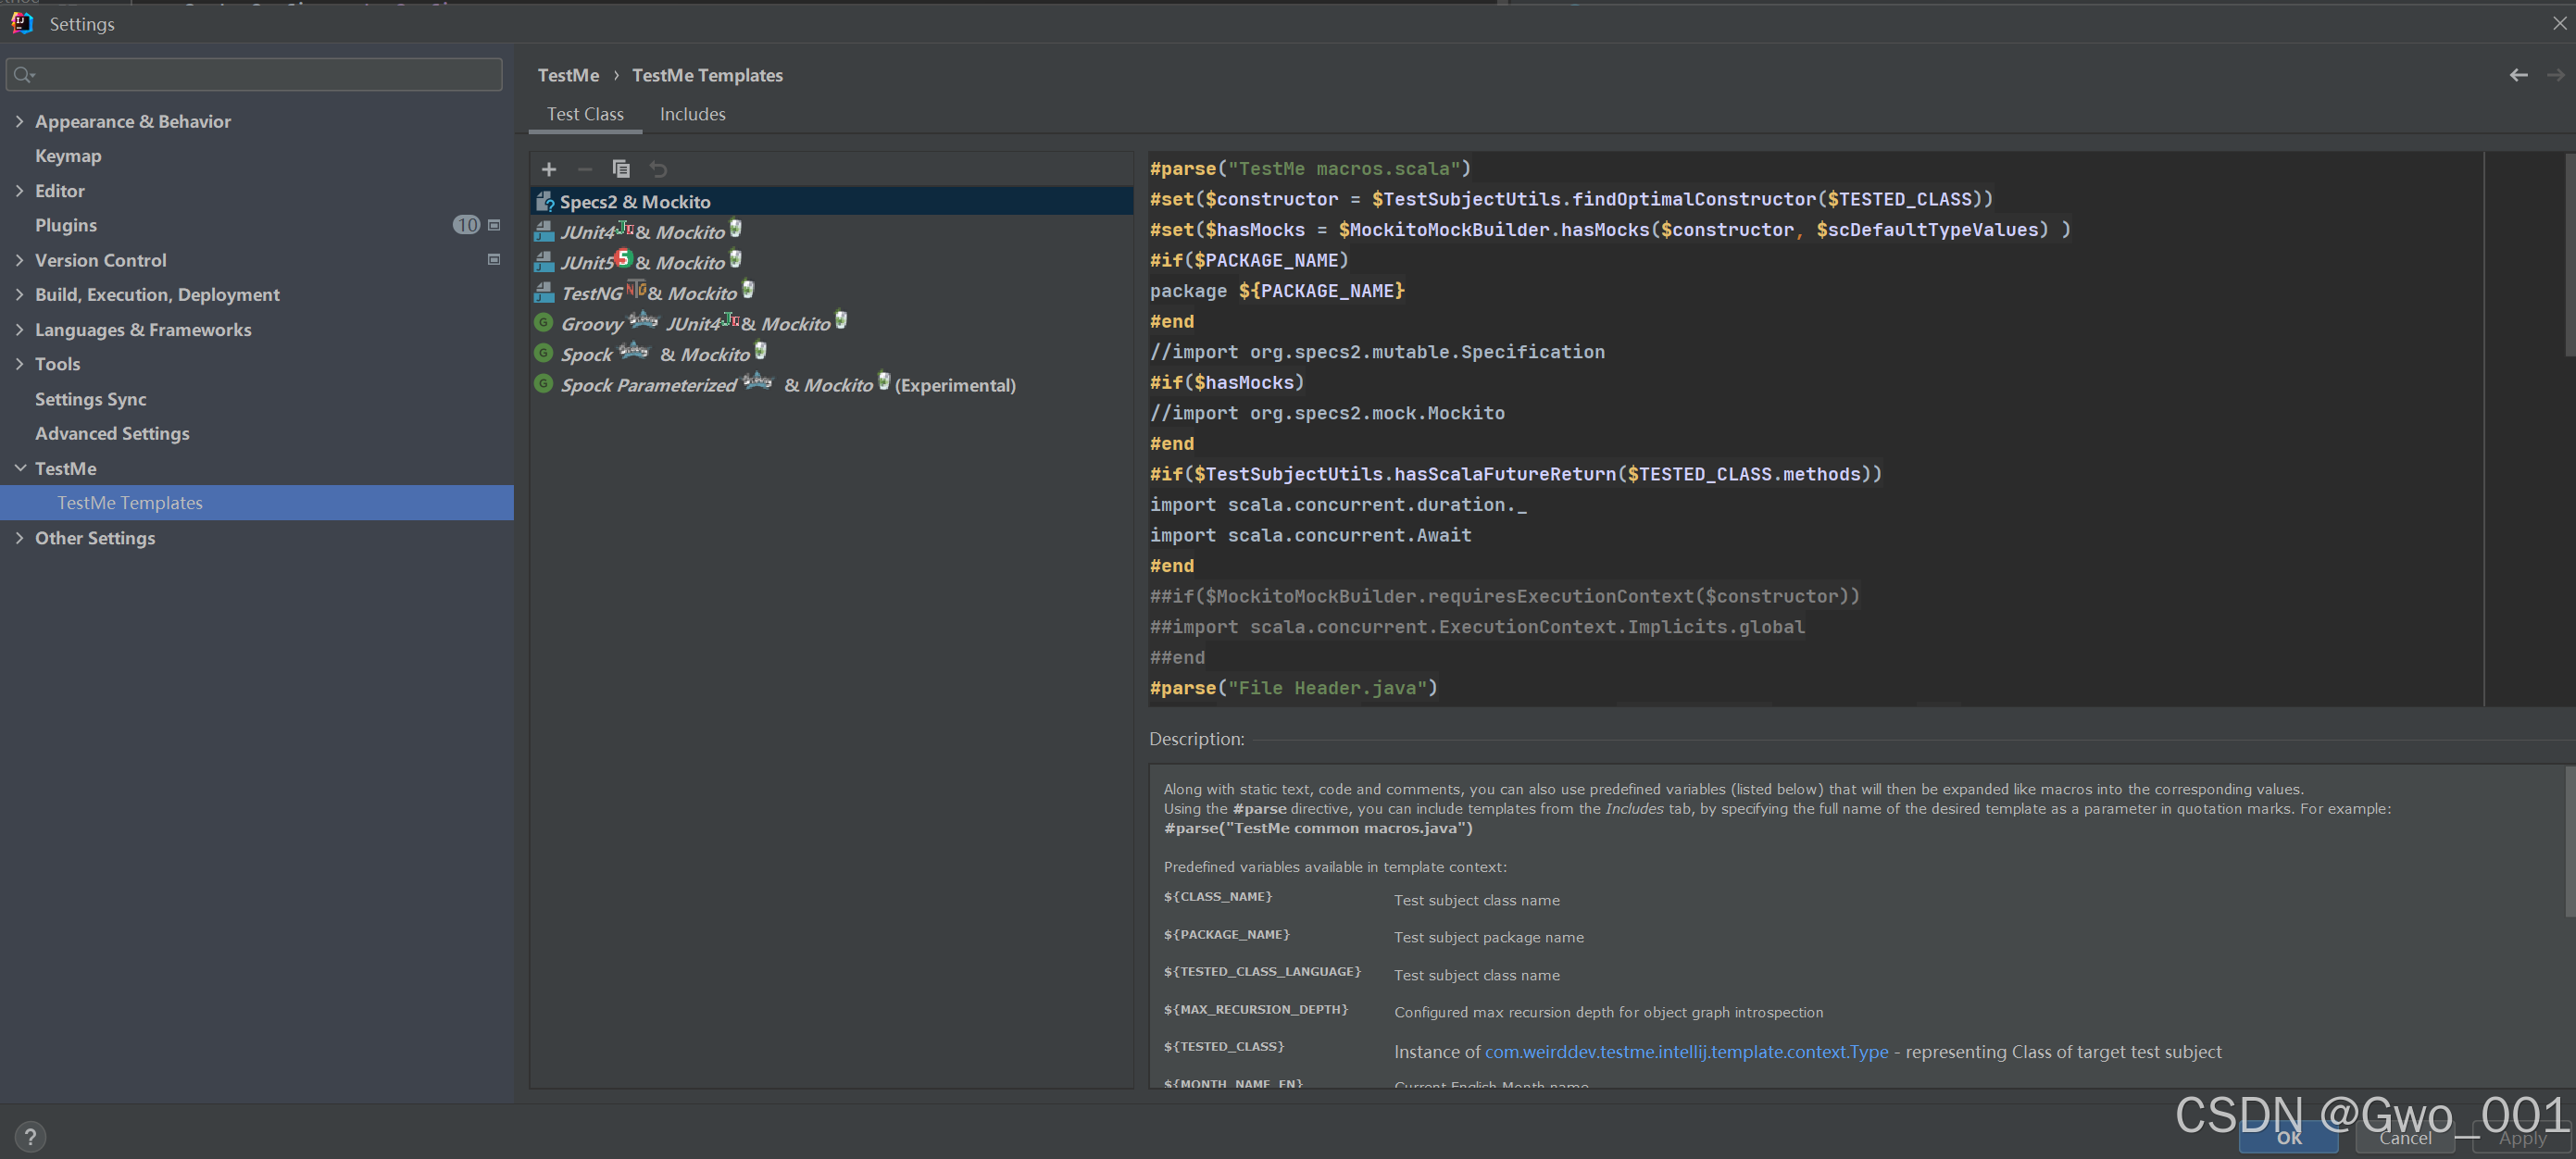Image resolution: width=2576 pixels, height=1159 pixels.
Task: Select the TestNG & Mockito template
Action: 832,293
